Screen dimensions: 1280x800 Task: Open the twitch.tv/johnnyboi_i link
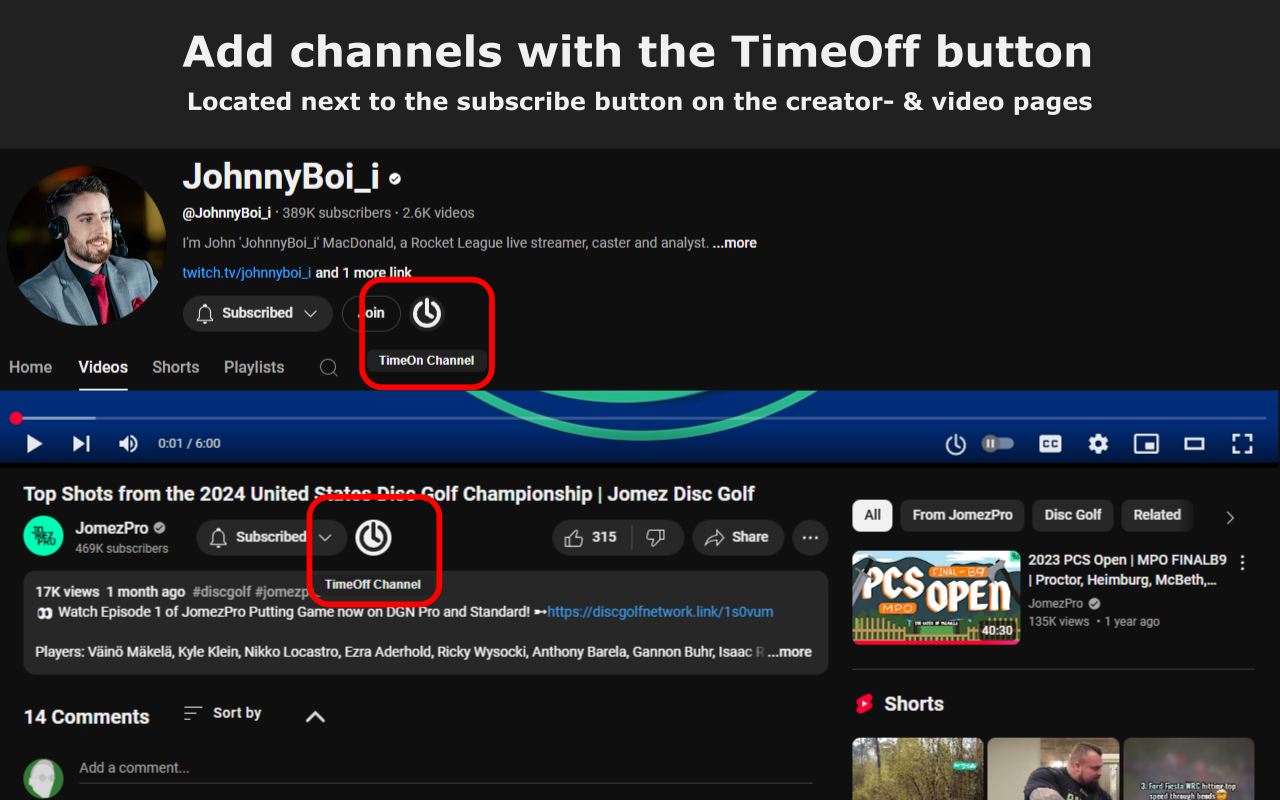(x=245, y=272)
